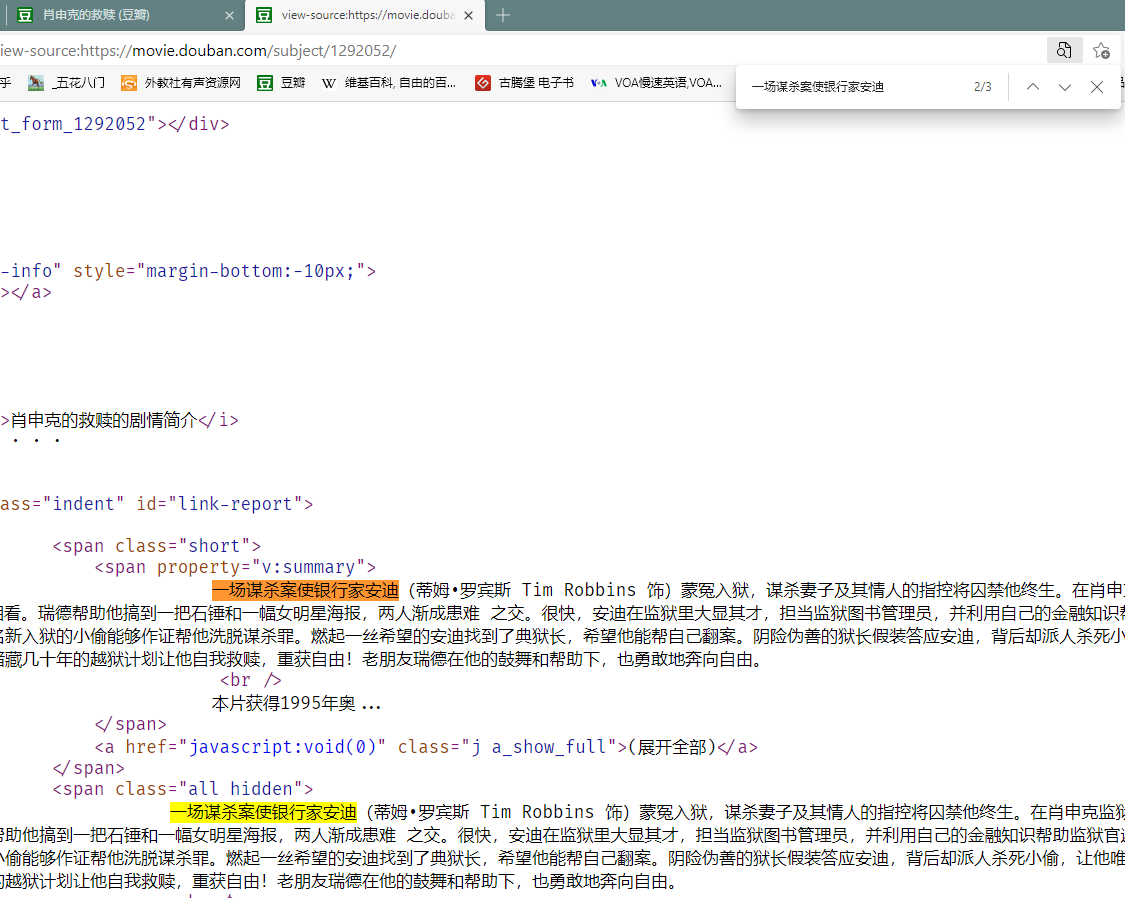Click the yellow highlighted 一场谋杀案使银行家安迪 match
The image size is (1125, 898).
point(263,812)
